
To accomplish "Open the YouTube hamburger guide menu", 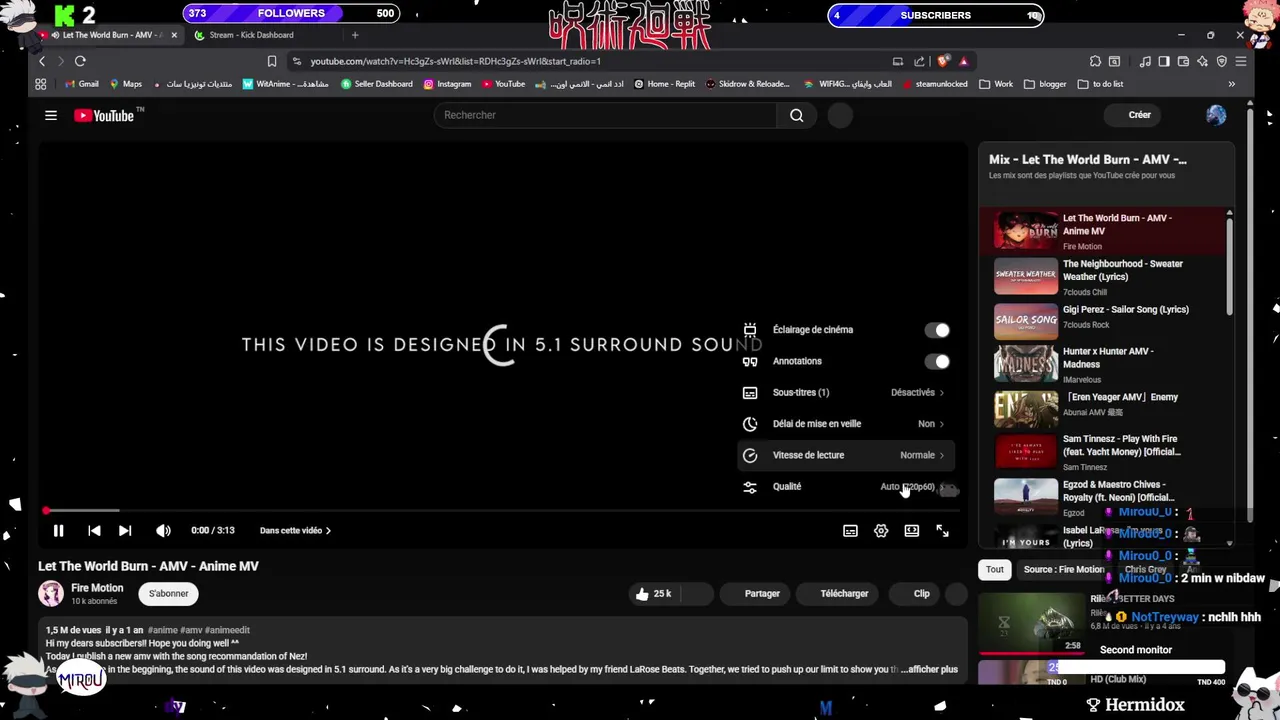I will [51, 115].
